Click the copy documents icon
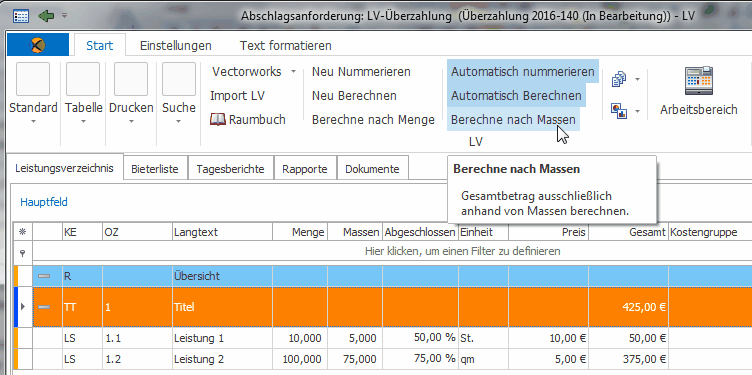The height and width of the screenshot is (375, 752). (619, 79)
